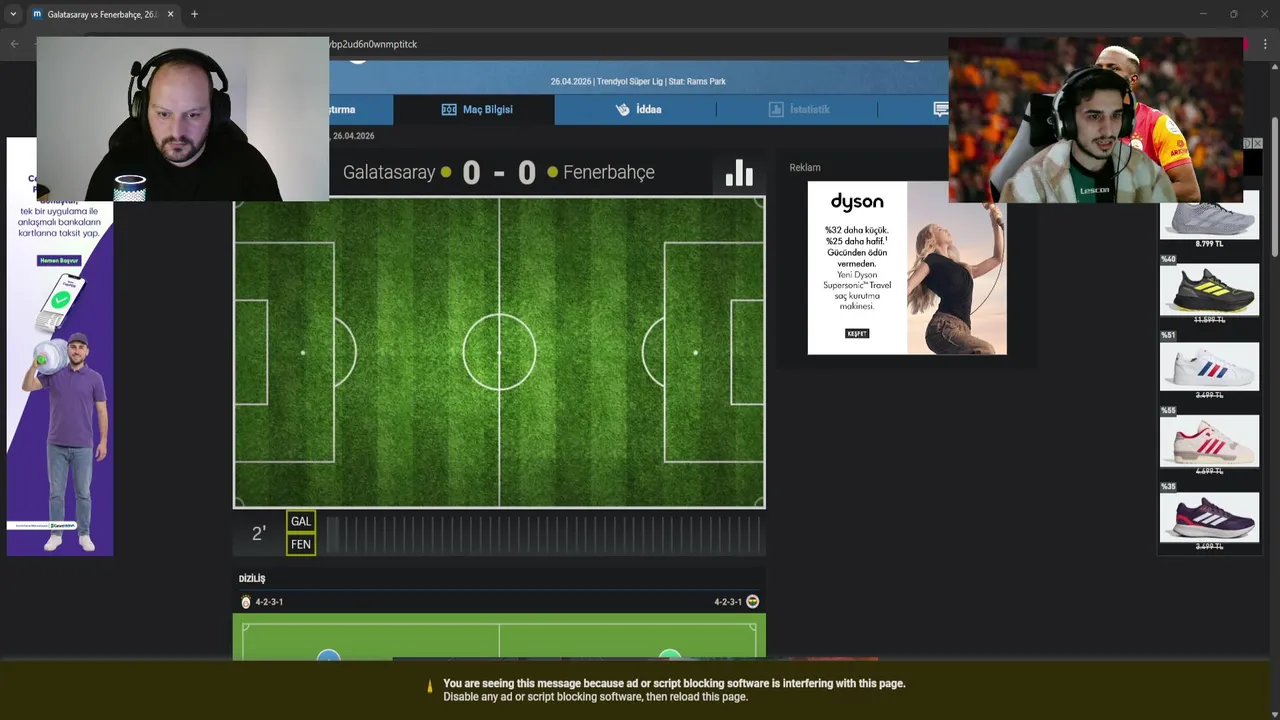Image resolution: width=1280 pixels, height=720 pixels.
Task: Select the FEN label on the timeline
Action: coord(301,544)
